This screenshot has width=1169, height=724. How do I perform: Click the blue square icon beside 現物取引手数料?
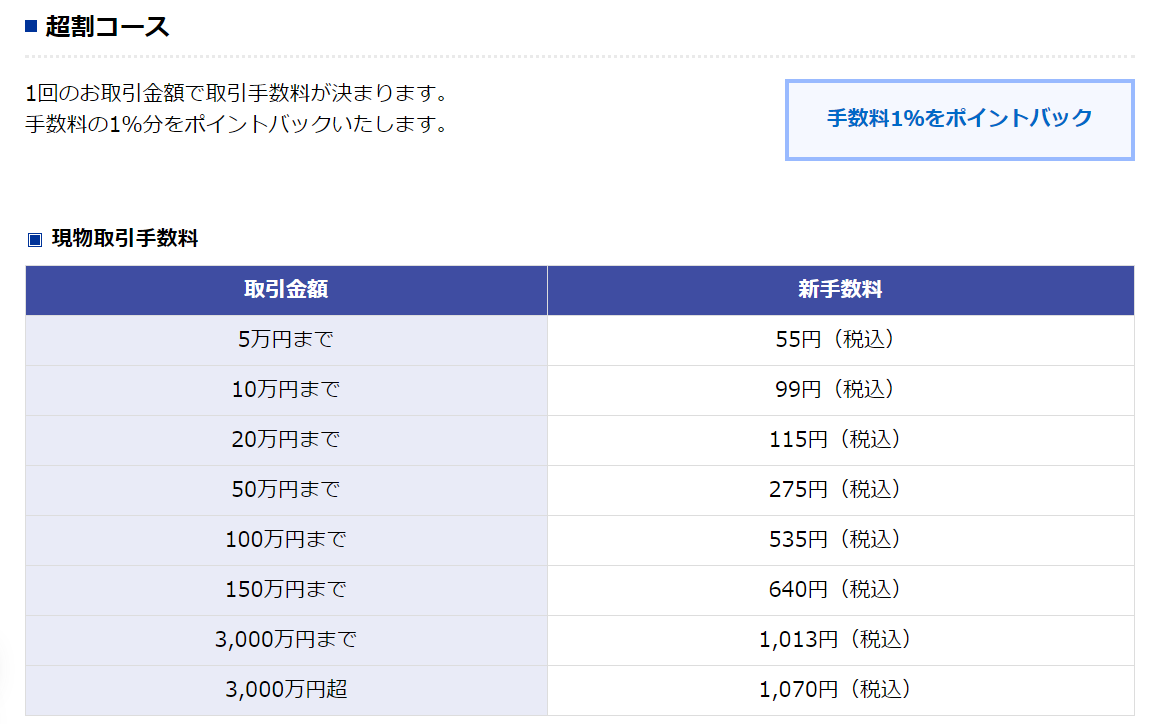[34, 236]
